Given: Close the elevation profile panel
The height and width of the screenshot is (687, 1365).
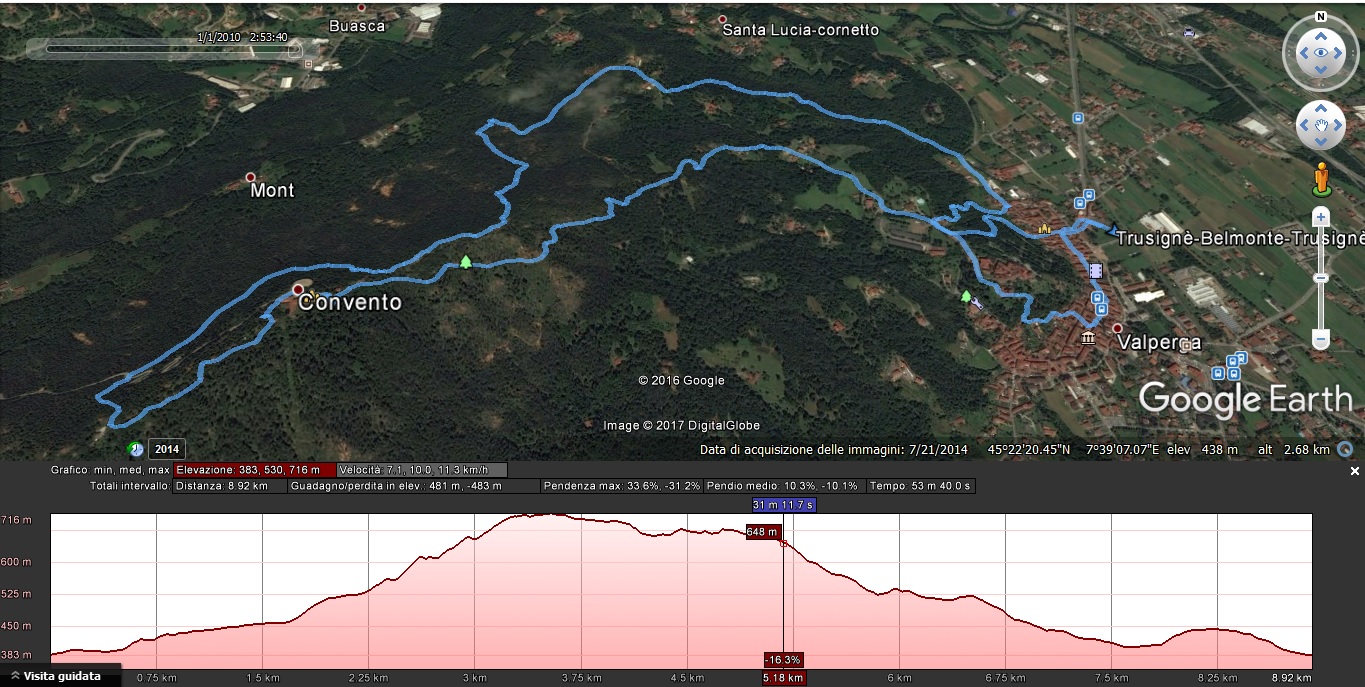Looking at the screenshot, I should (1355, 471).
